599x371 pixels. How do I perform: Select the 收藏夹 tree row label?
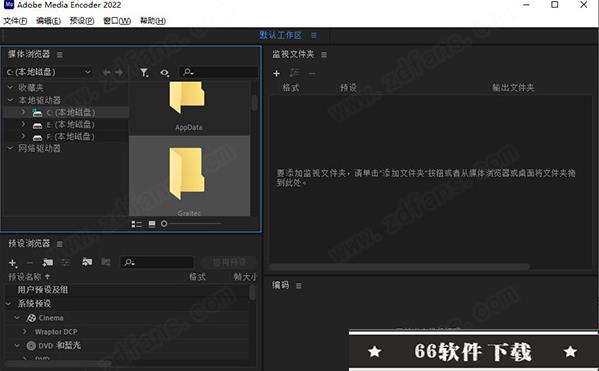click(x=31, y=87)
